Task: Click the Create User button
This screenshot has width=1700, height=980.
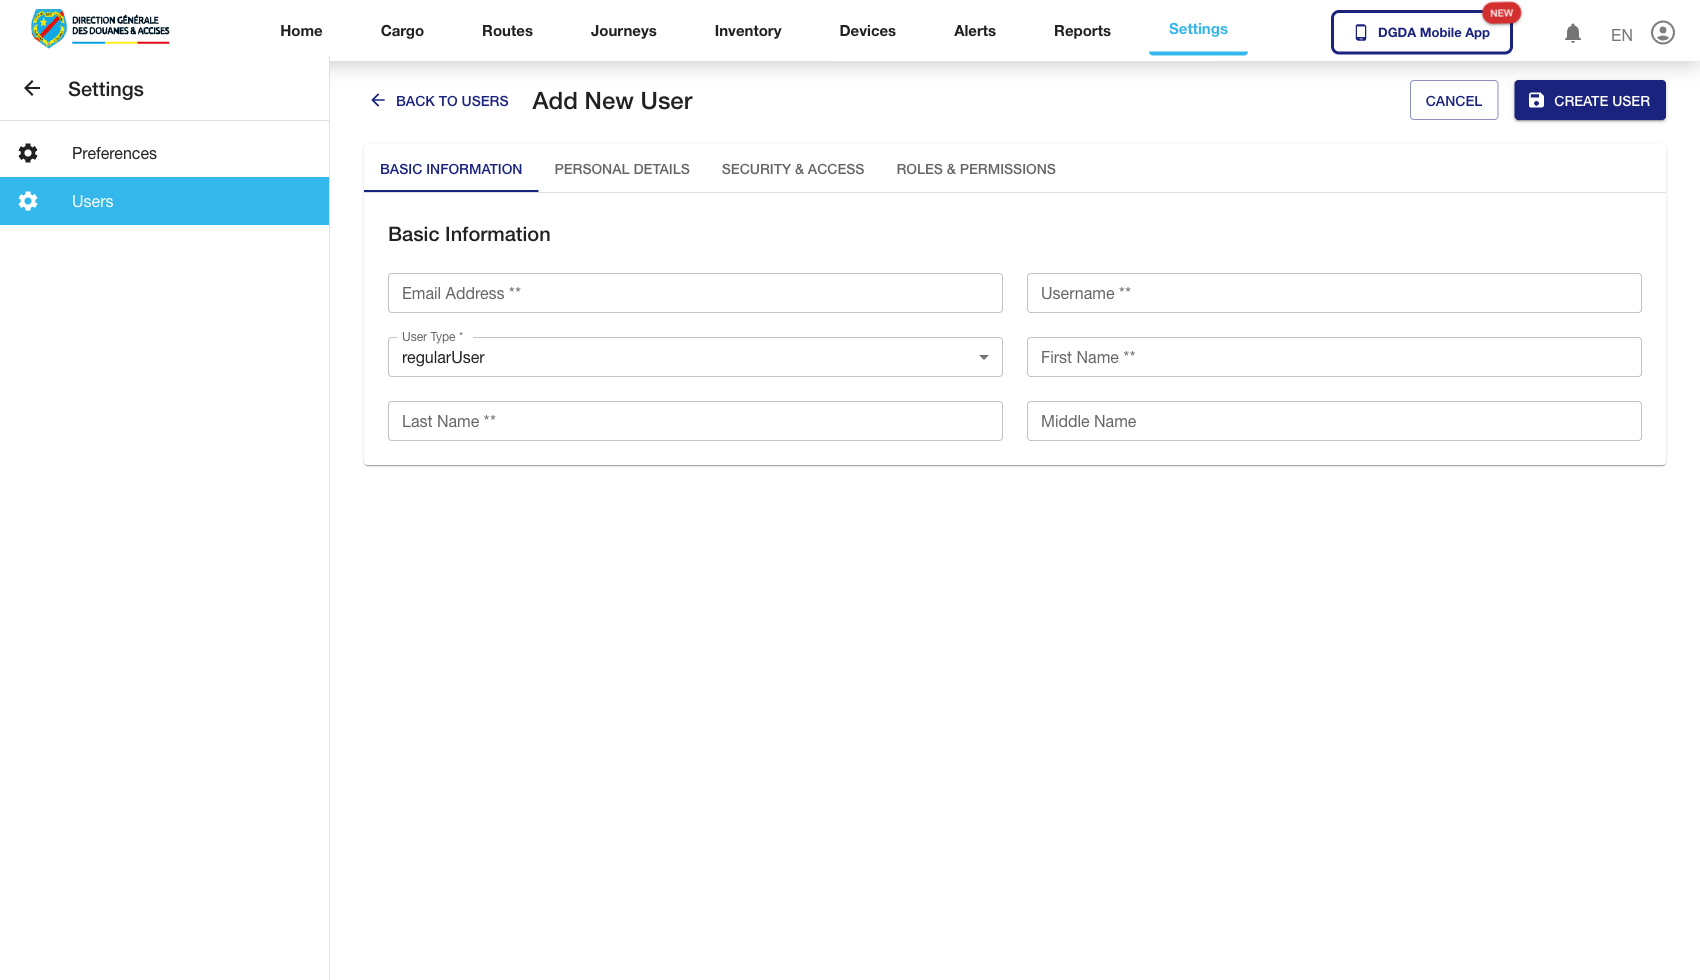Action: (1589, 100)
